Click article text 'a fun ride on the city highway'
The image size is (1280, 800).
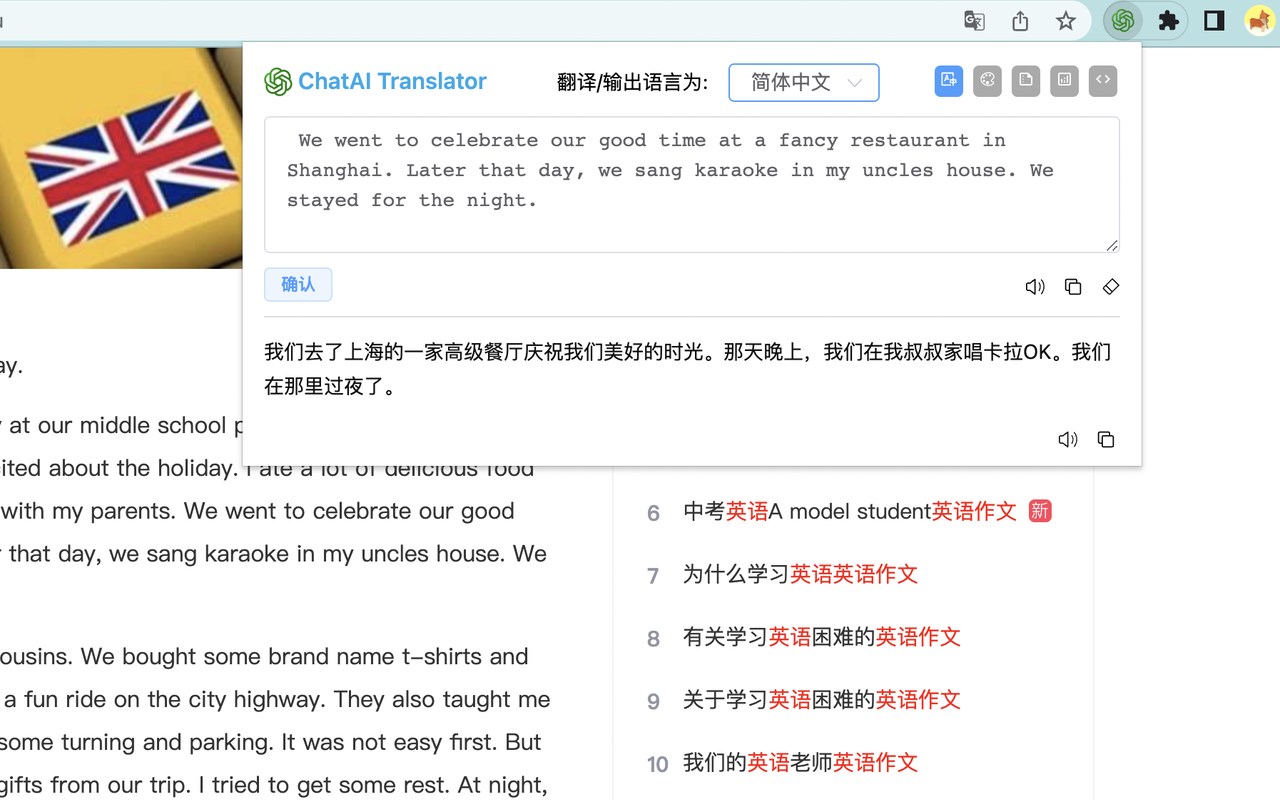click(164, 700)
